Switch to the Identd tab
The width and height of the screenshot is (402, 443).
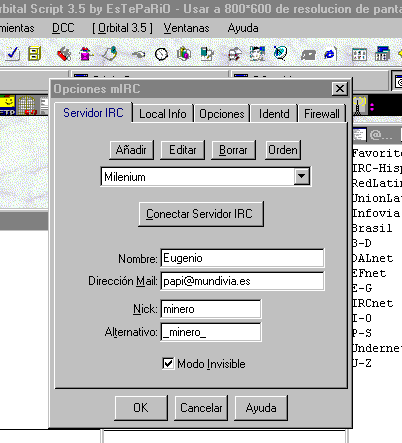[274, 114]
